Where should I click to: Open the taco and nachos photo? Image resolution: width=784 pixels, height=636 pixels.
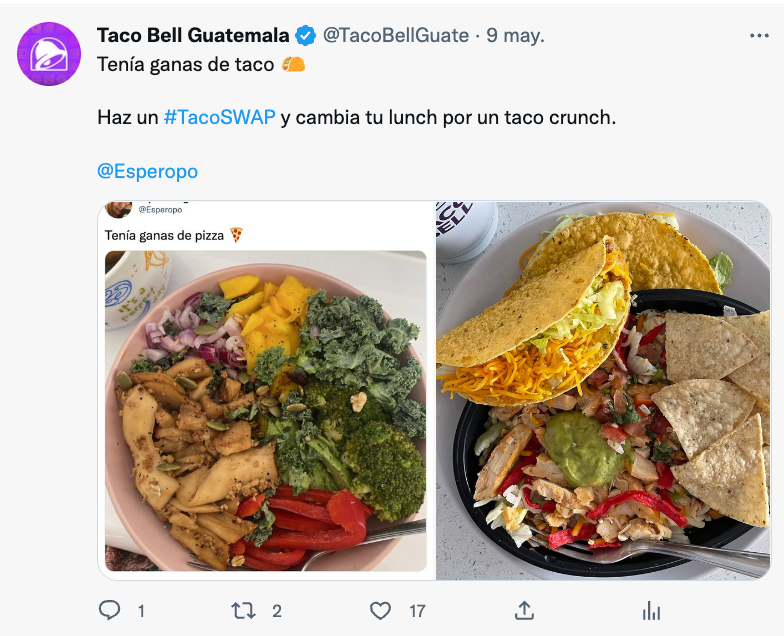coord(604,390)
